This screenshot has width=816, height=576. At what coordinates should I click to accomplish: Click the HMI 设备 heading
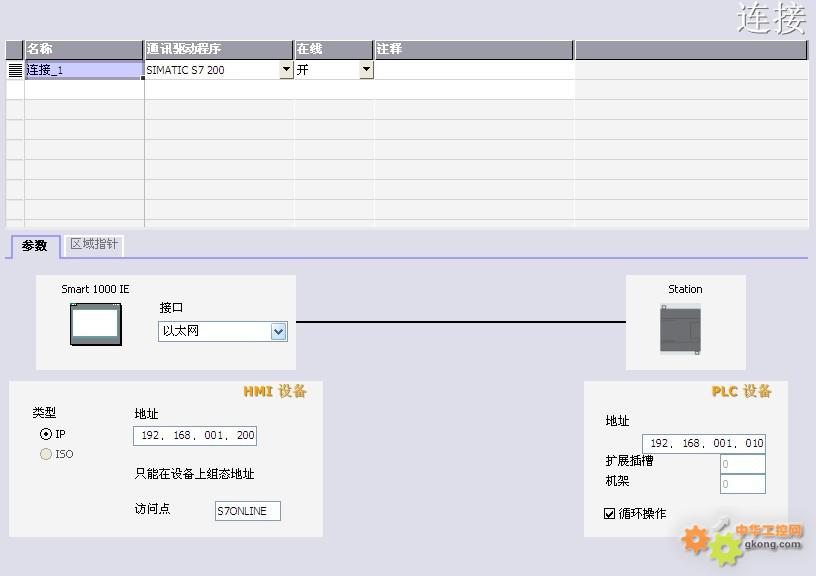coord(275,391)
